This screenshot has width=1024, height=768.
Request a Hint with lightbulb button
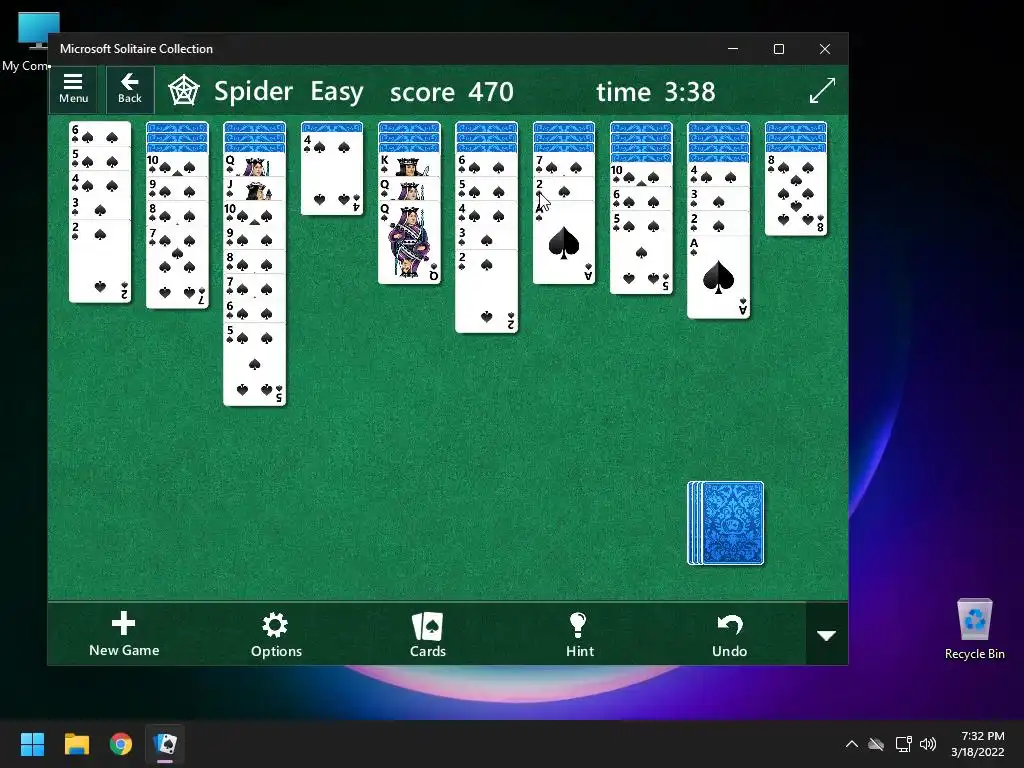(x=579, y=633)
